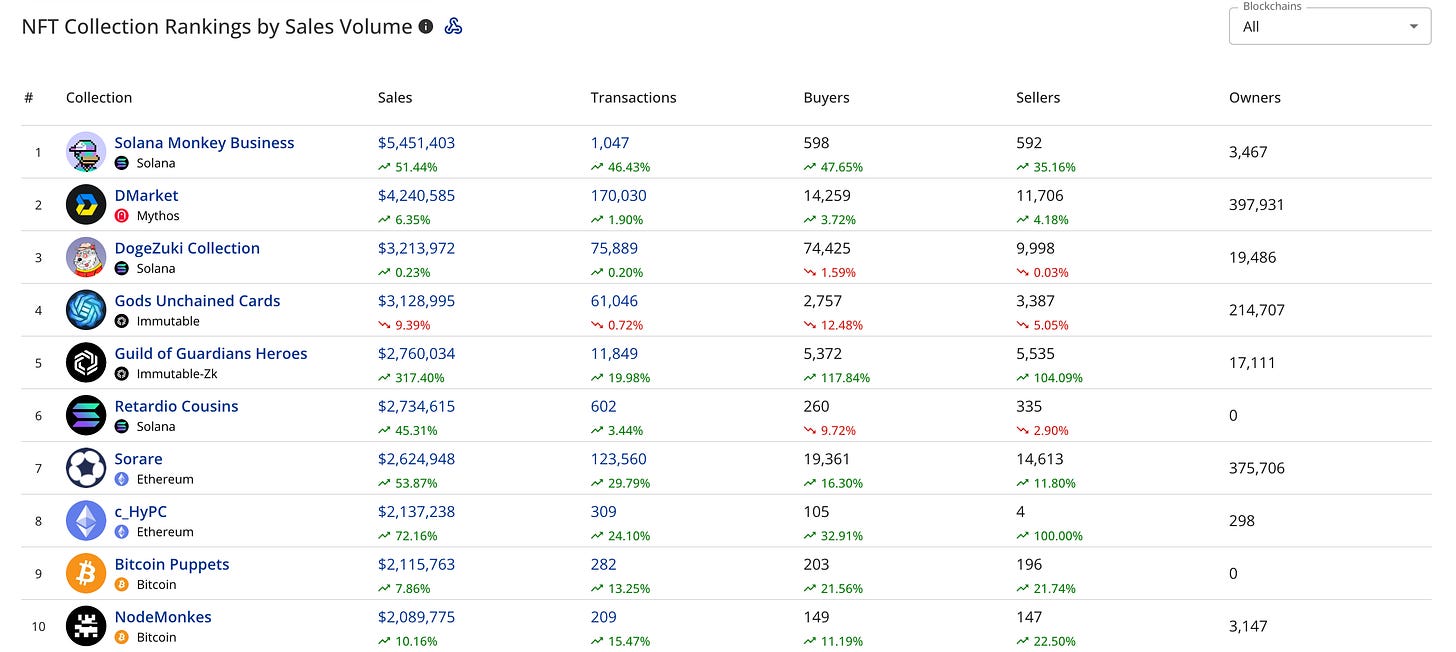Click the Solana chain icon under DogeZuki Collection
Viewport: 1456px width, 652px height.
(122, 268)
